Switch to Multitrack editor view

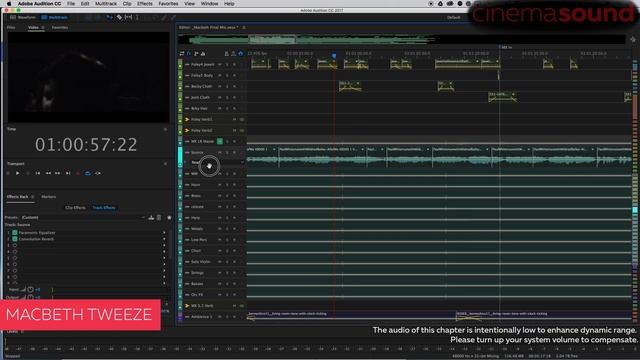click(x=55, y=18)
